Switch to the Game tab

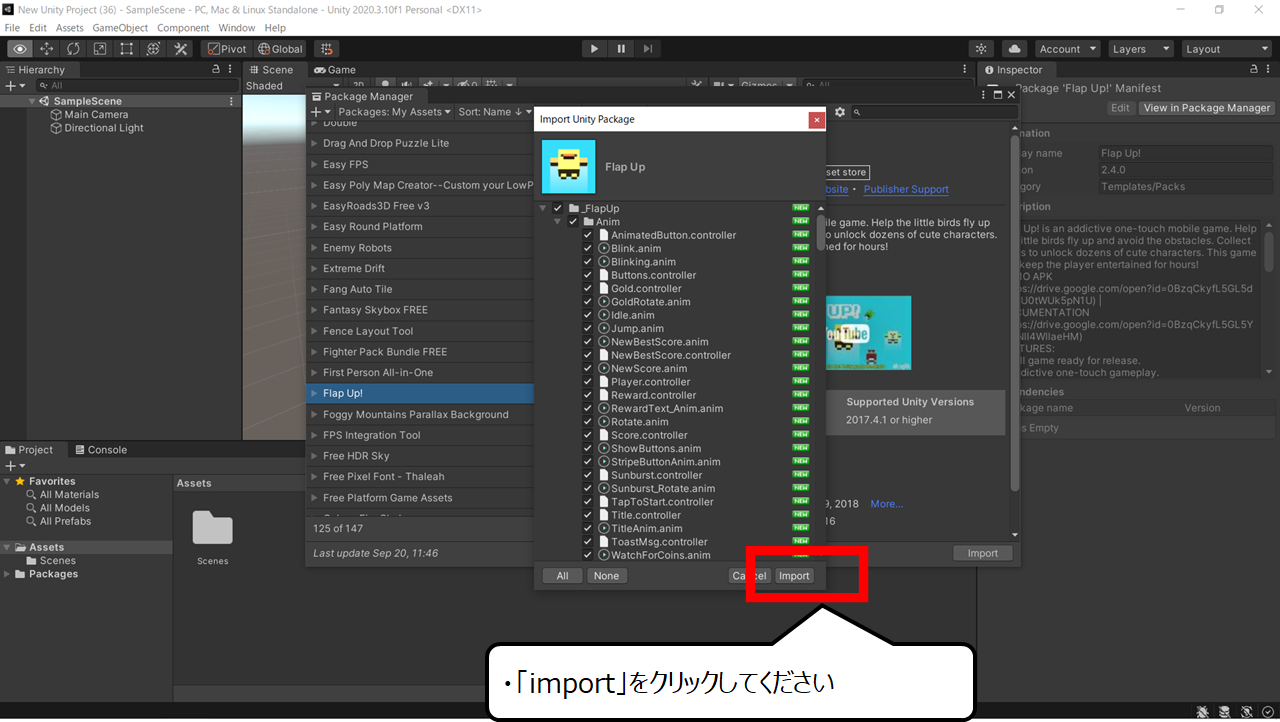[335, 70]
